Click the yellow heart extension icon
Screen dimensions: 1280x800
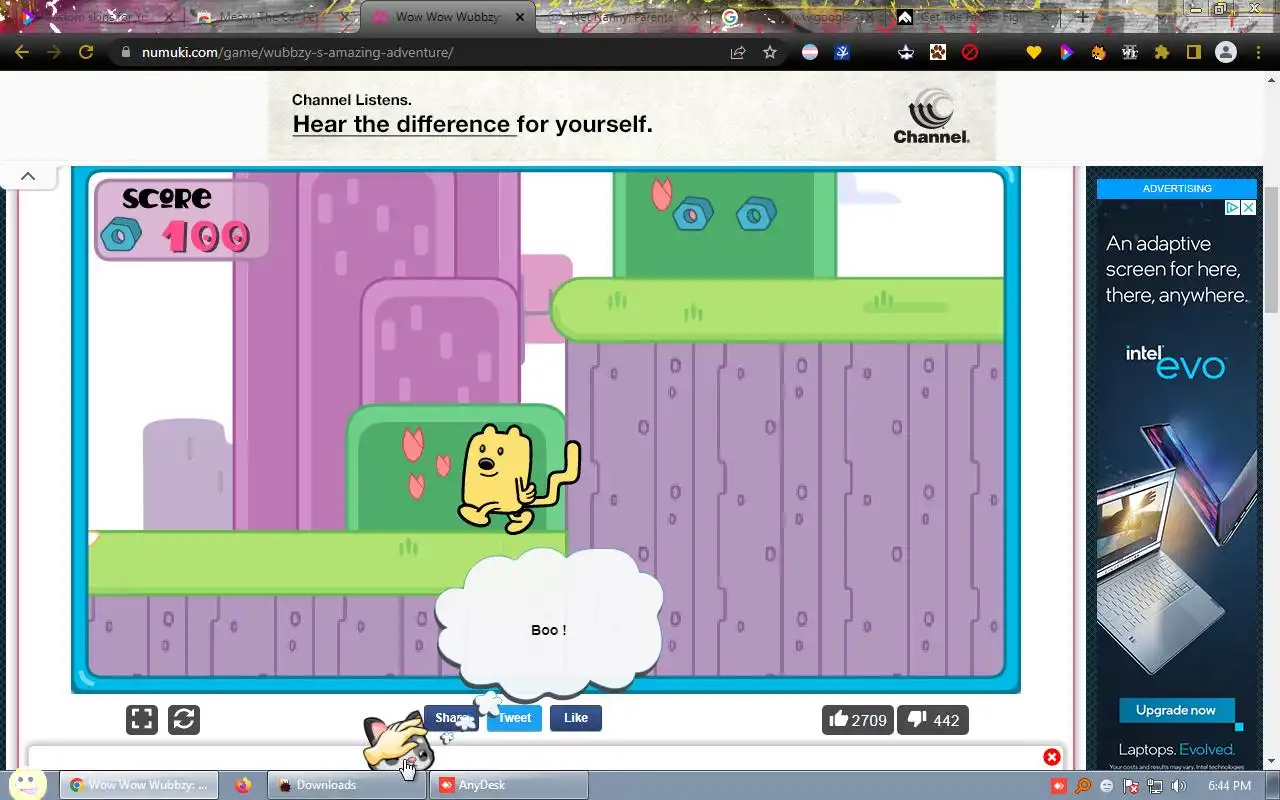click(x=1034, y=52)
